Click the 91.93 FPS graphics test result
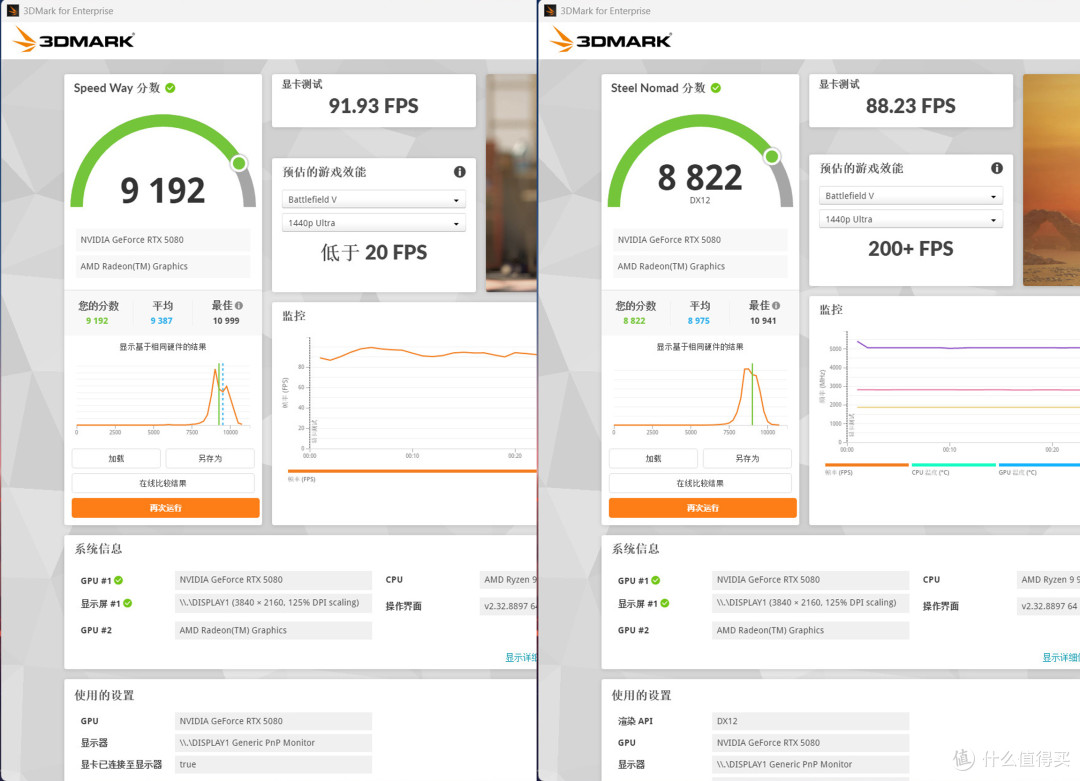 (373, 105)
